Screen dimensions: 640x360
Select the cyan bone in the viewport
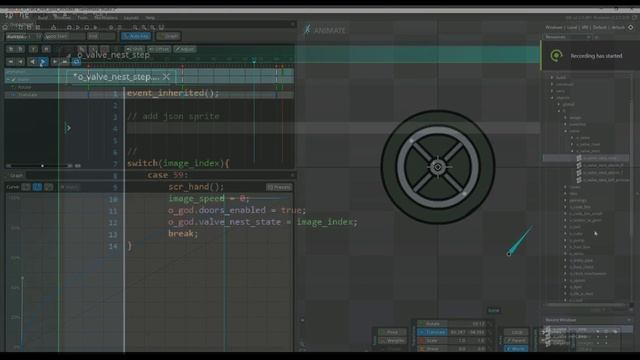[x=520, y=240]
